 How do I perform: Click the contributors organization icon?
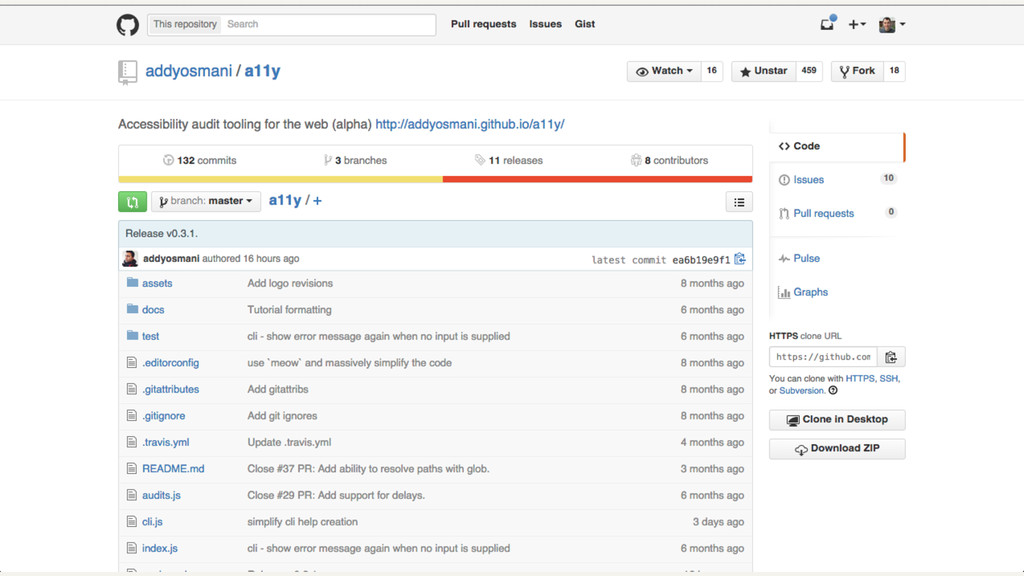pyautogui.click(x=636, y=160)
